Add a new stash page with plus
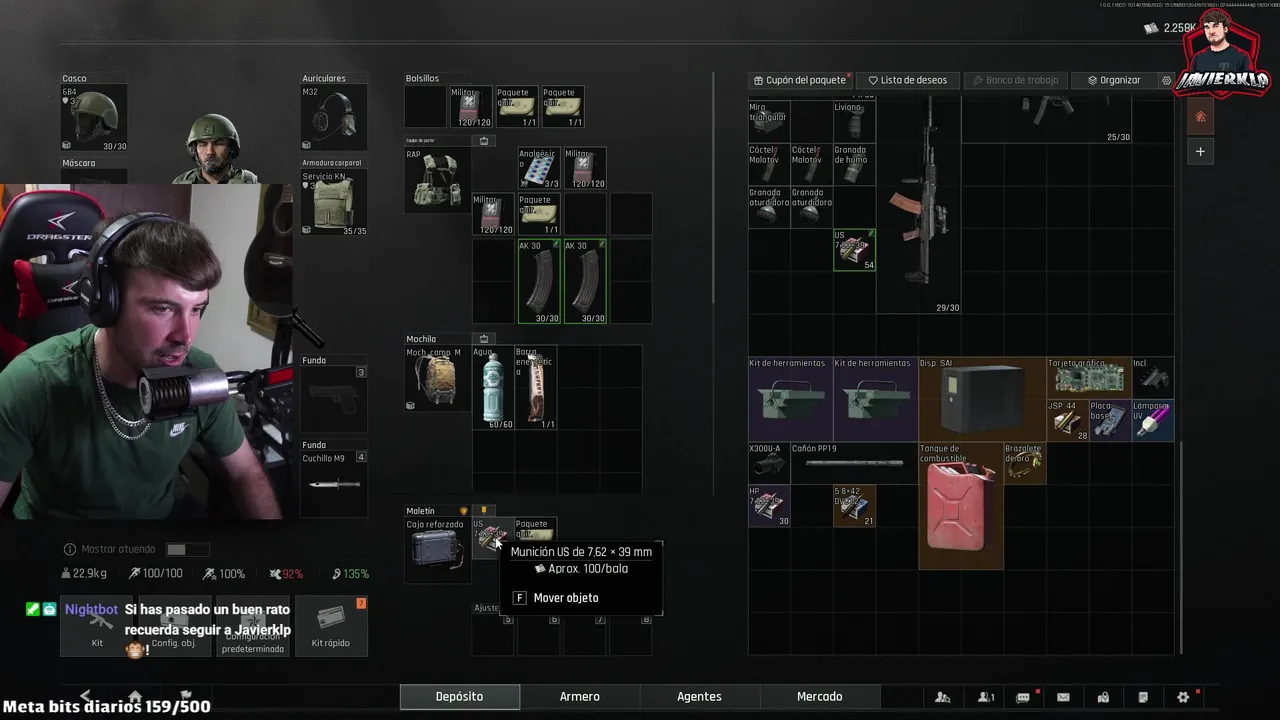 [x=1201, y=152]
